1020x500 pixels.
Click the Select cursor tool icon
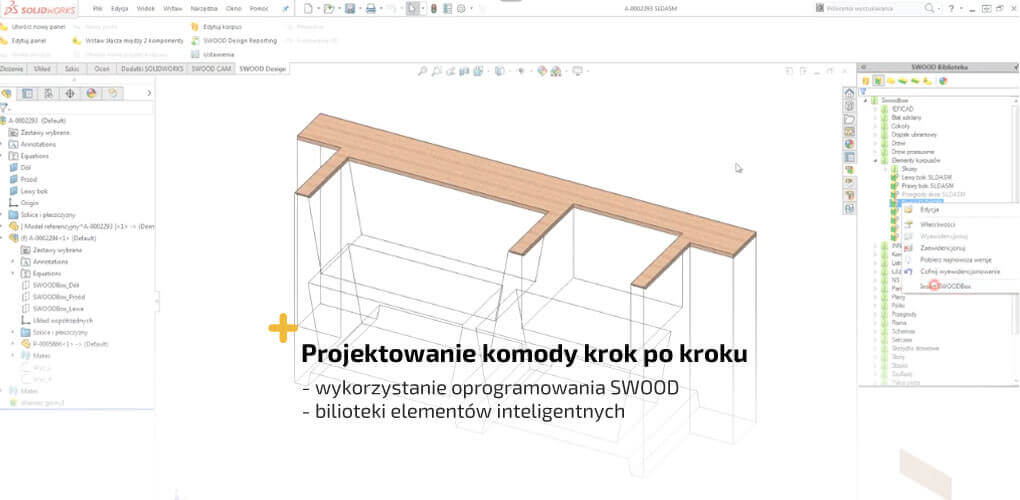pyautogui.click(x=412, y=9)
